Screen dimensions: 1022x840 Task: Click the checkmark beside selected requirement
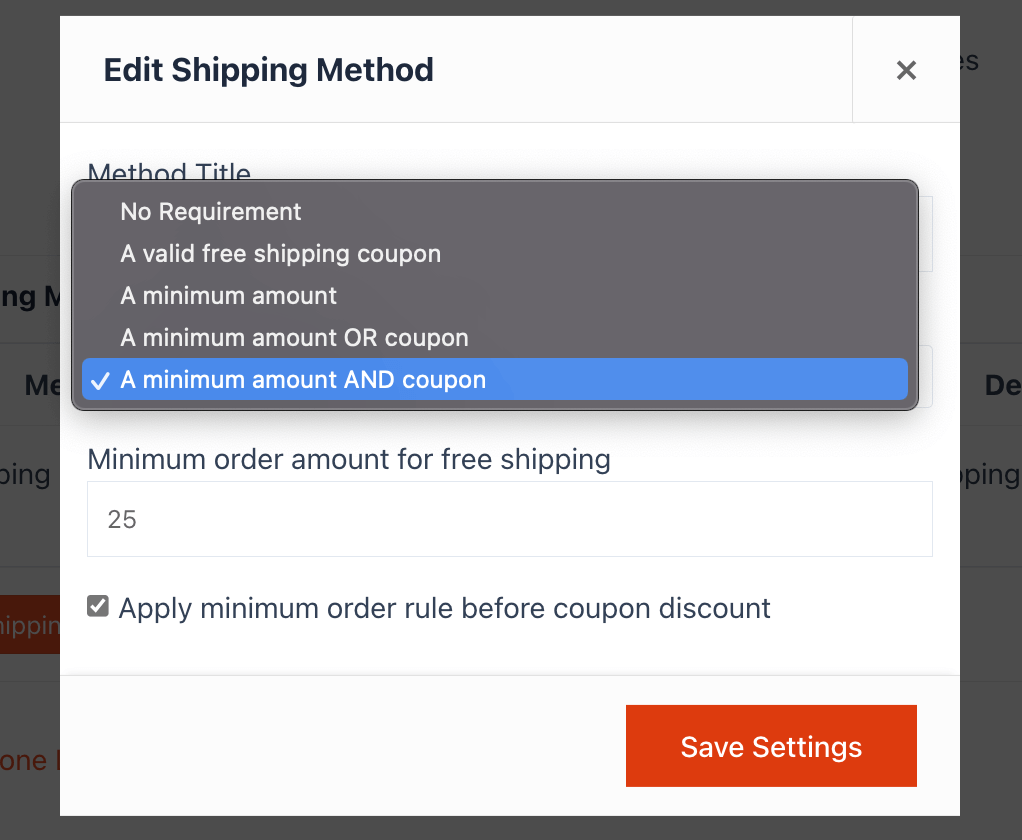[x=99, y=380]
